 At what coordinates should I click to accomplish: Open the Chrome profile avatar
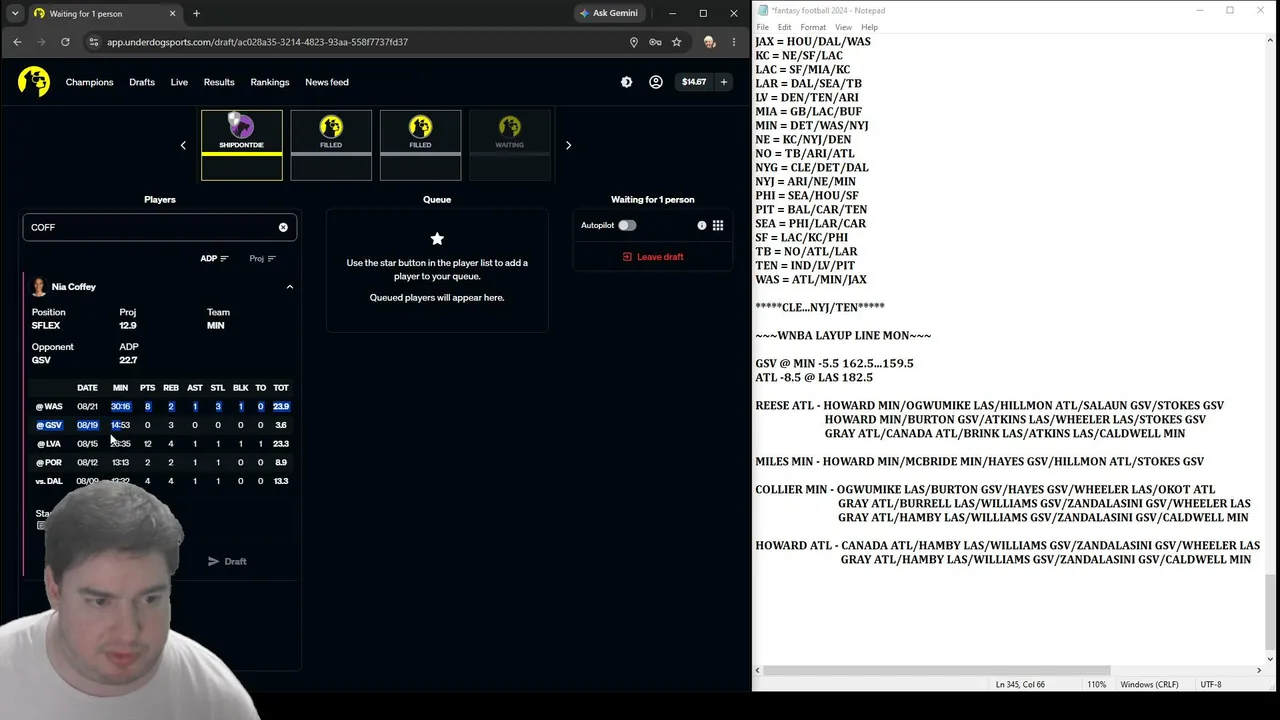[x=709, y=42]
